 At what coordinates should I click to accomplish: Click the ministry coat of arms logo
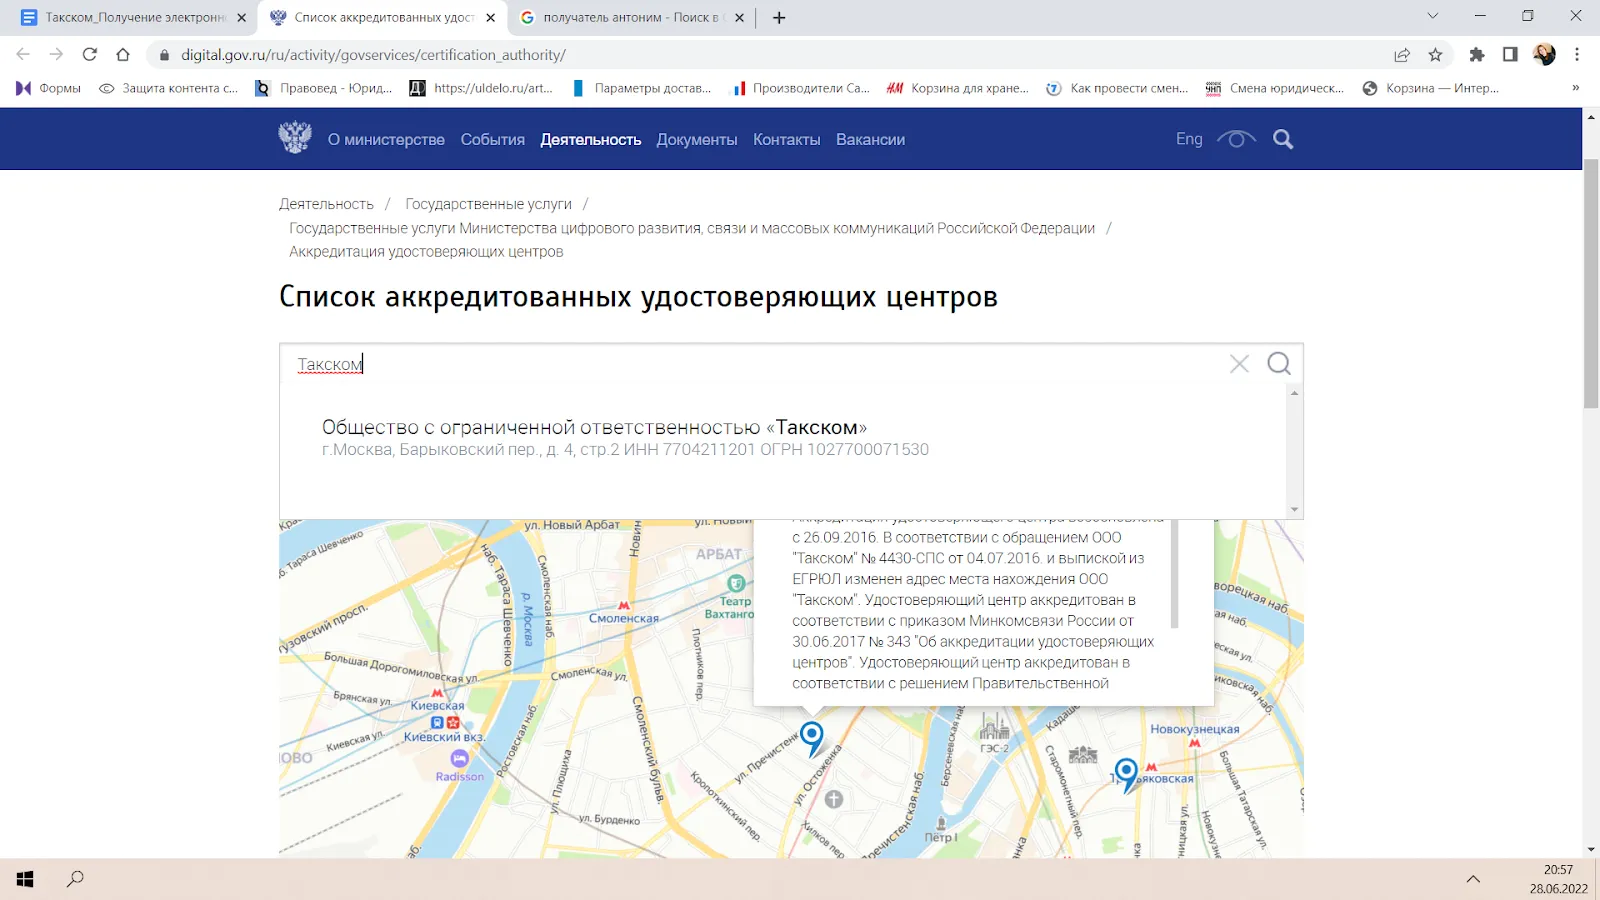(295, 137)
